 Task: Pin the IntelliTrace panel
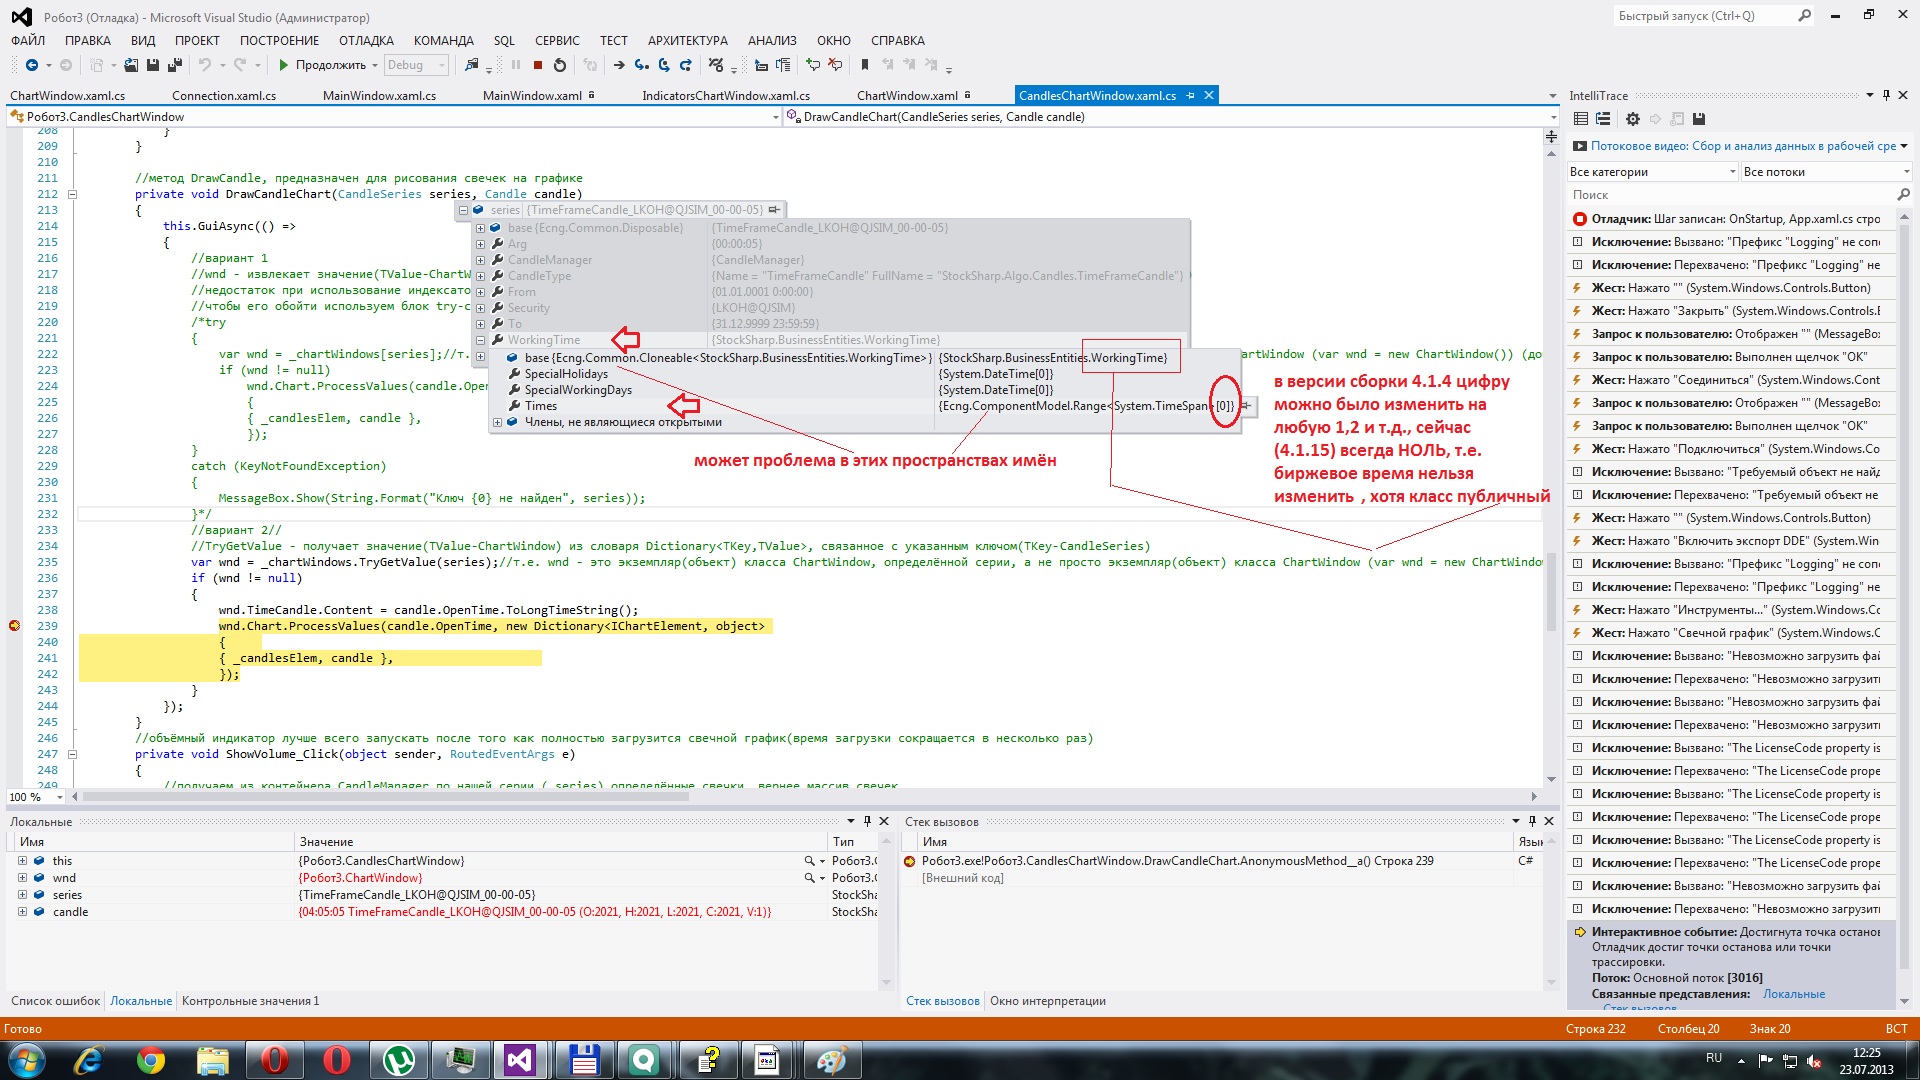coord(1886,96)
